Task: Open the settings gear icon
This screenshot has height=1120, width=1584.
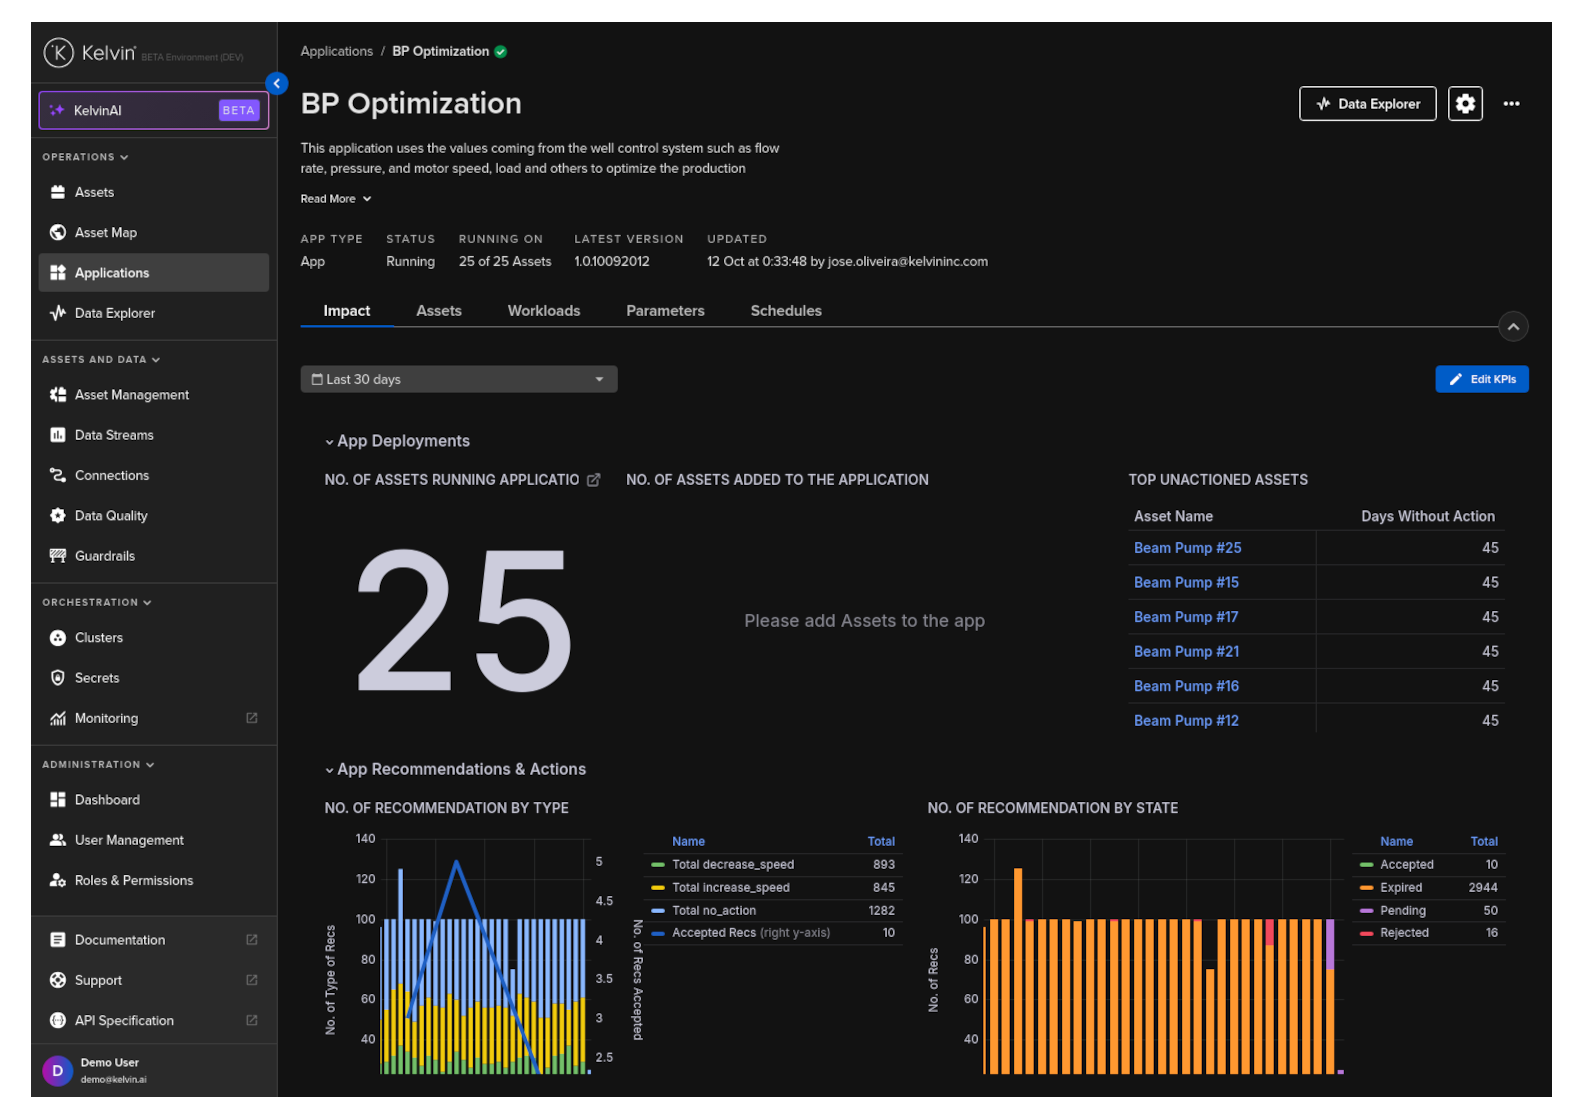Action: tap(1465, 104)
